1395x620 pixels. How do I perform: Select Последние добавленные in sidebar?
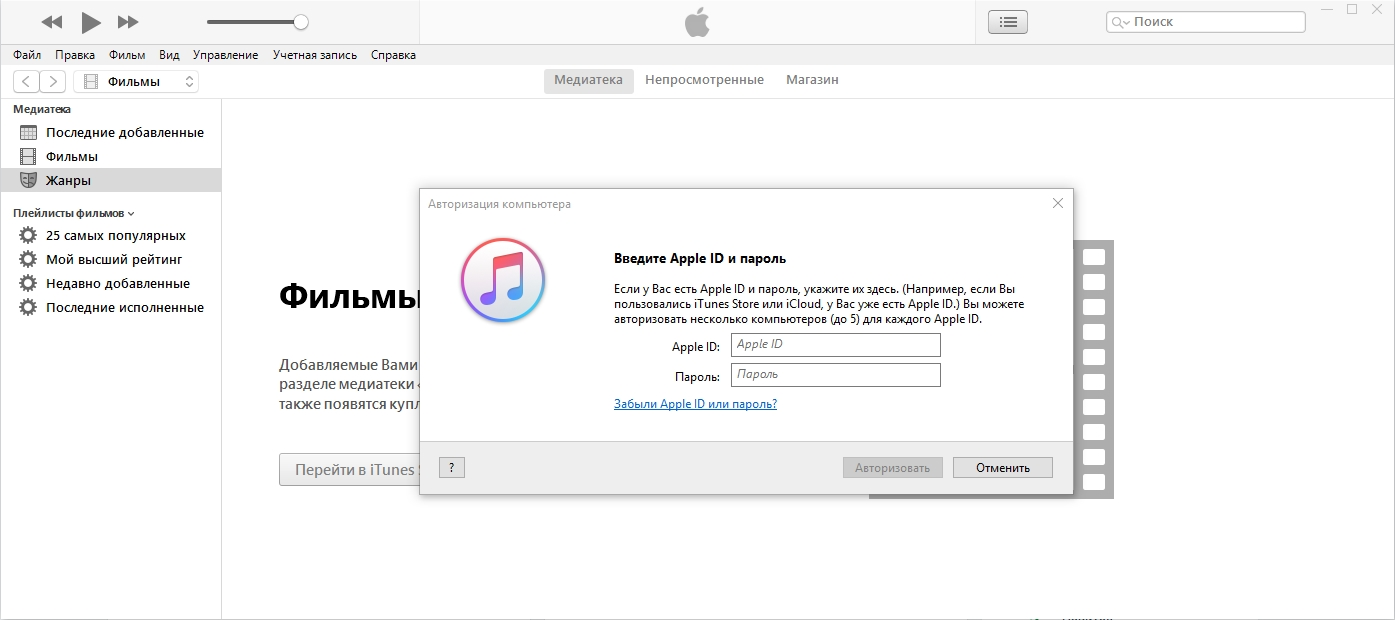click(110, 132)
